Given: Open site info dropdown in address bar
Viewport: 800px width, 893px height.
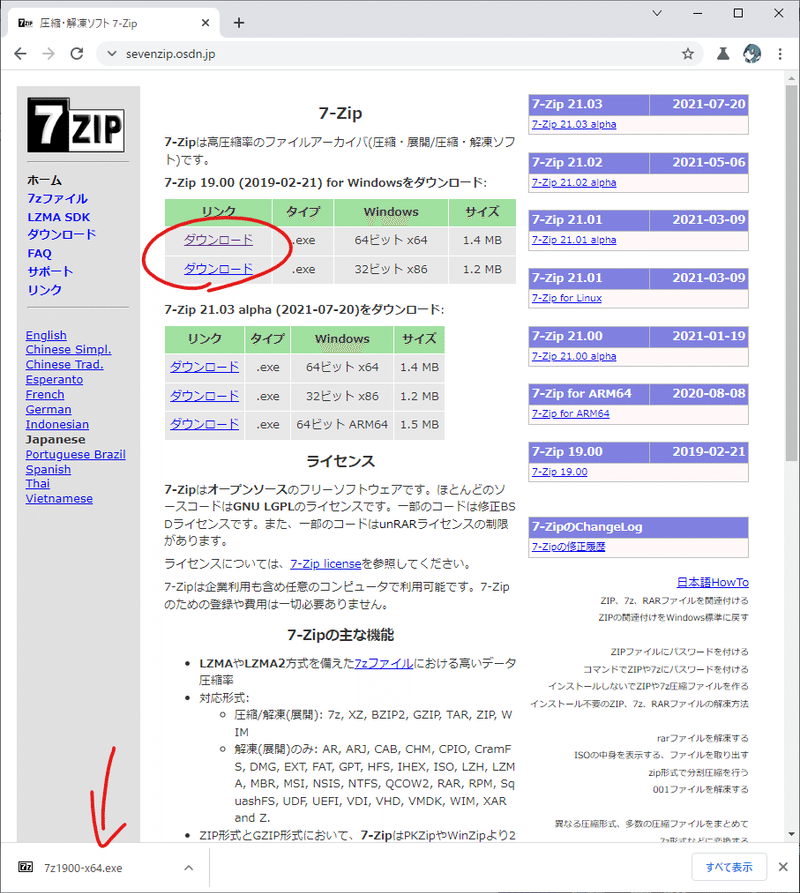Looking at the screenshot, I should [112, 54].
